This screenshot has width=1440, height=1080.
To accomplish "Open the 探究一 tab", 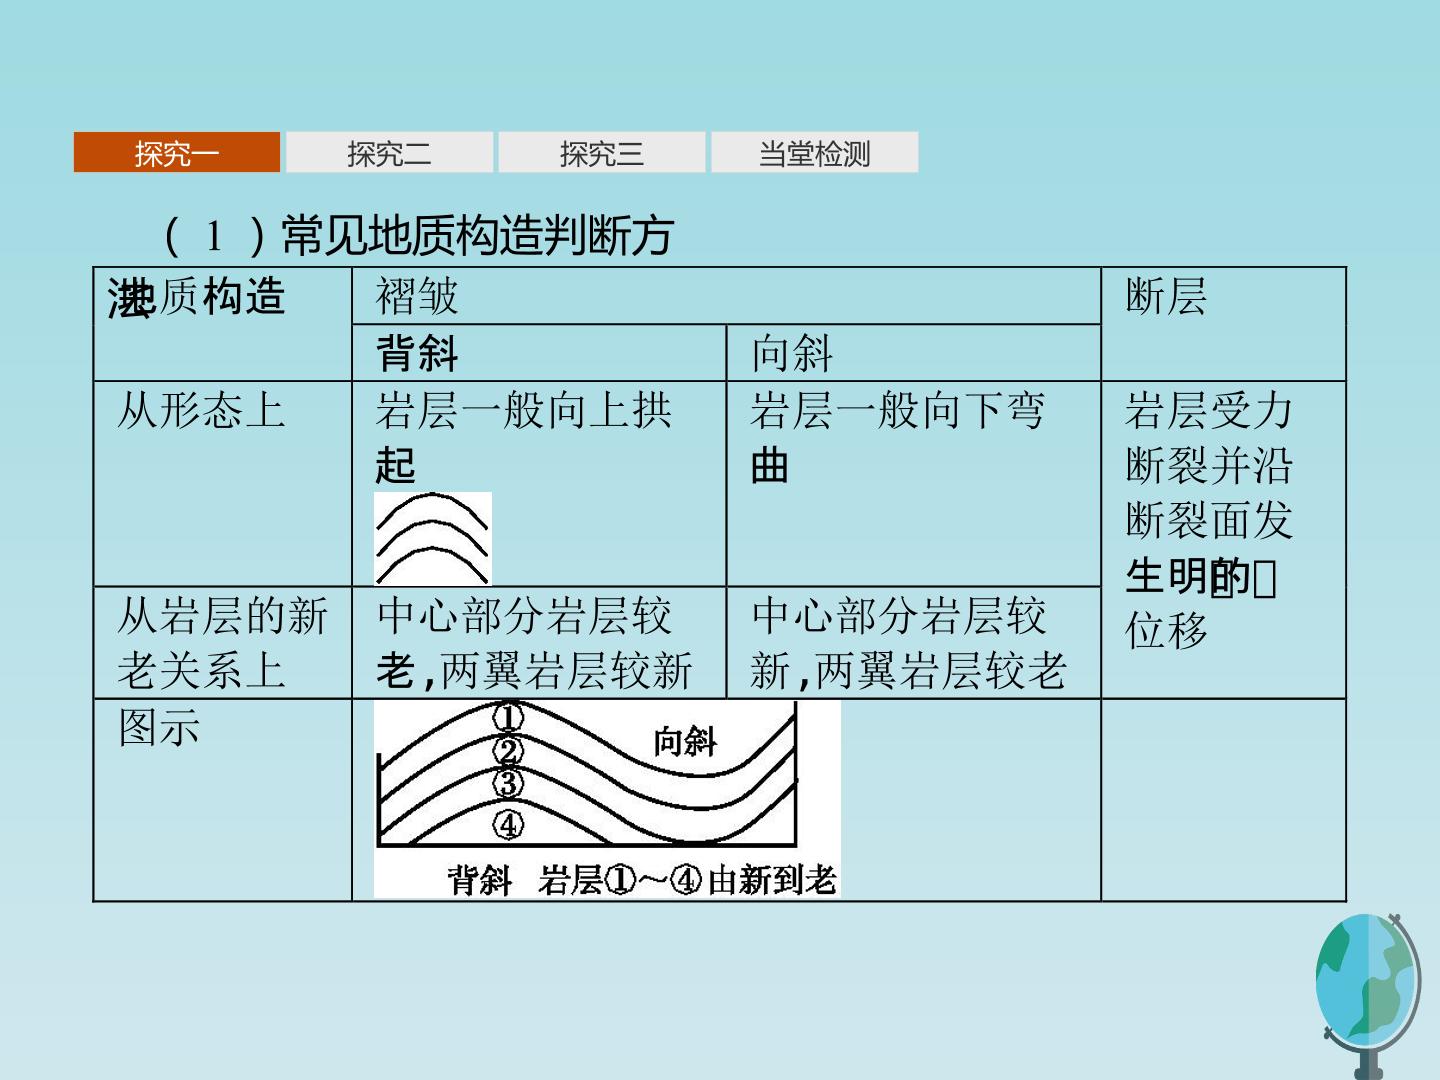I will point(177,153).
